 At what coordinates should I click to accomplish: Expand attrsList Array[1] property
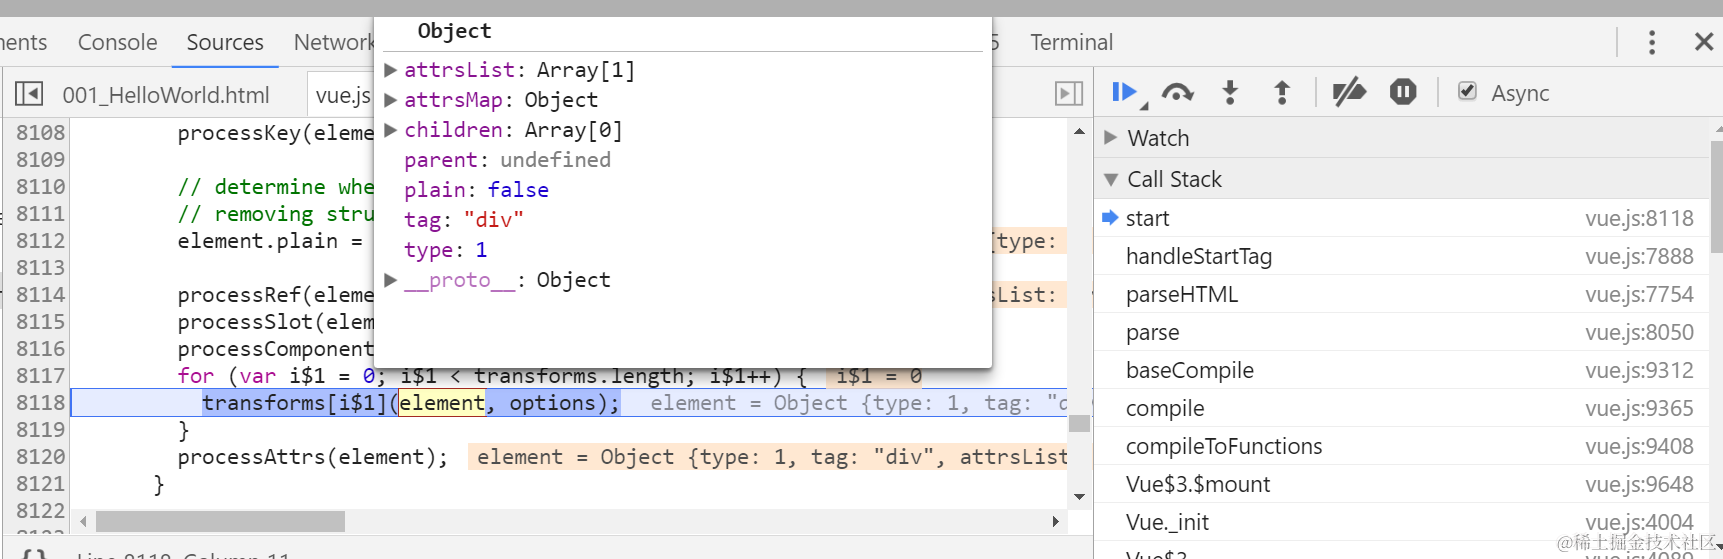391,70
